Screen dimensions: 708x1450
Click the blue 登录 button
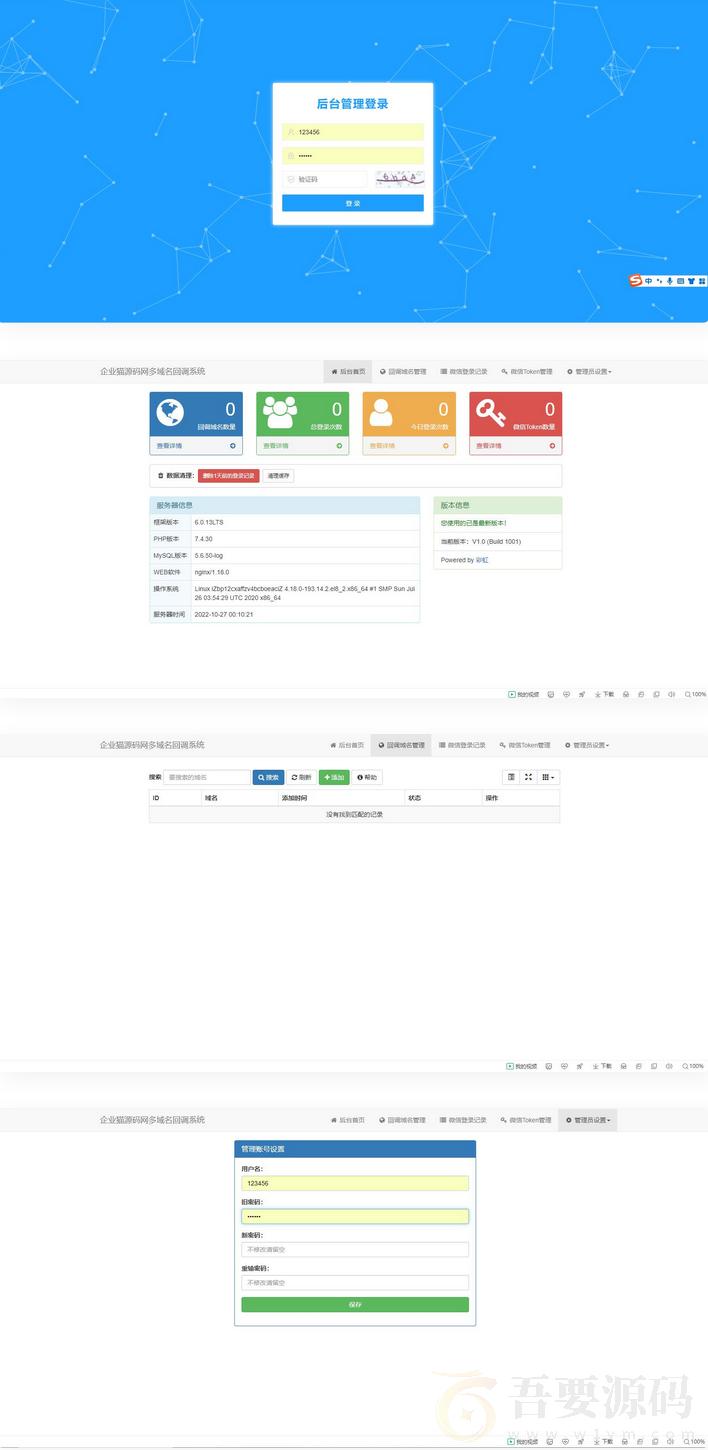coord(352,203)
